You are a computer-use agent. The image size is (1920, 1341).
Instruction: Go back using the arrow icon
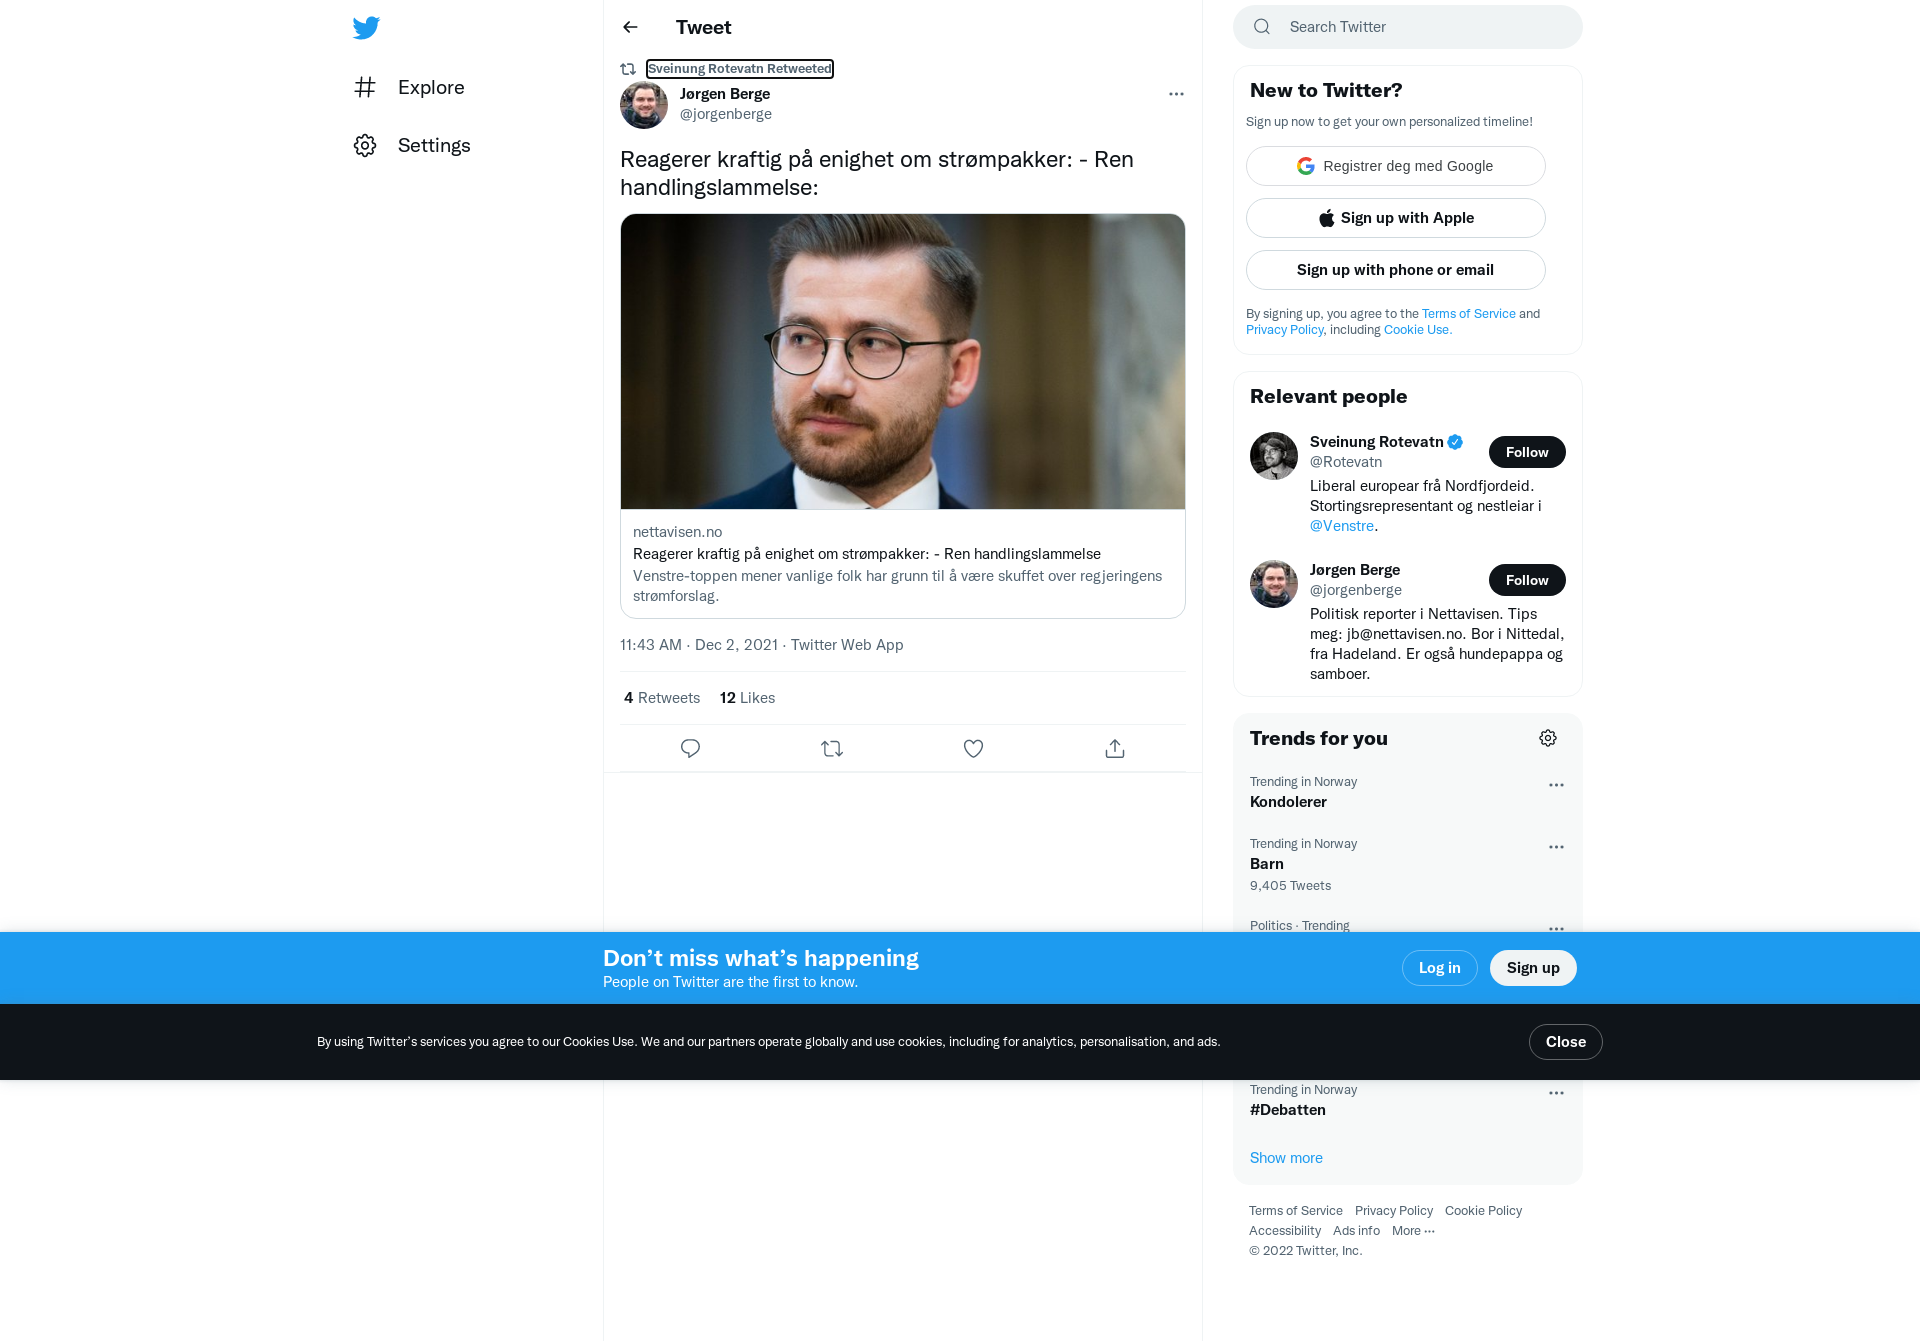tap(630, 27)
